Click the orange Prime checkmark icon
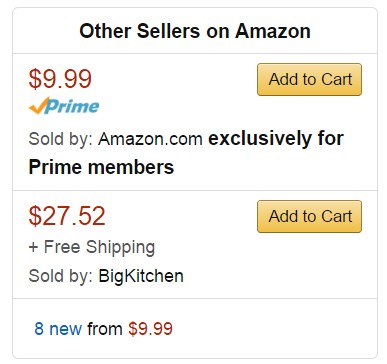Viewport: 387px width, 364px height. tap(39, 106)
